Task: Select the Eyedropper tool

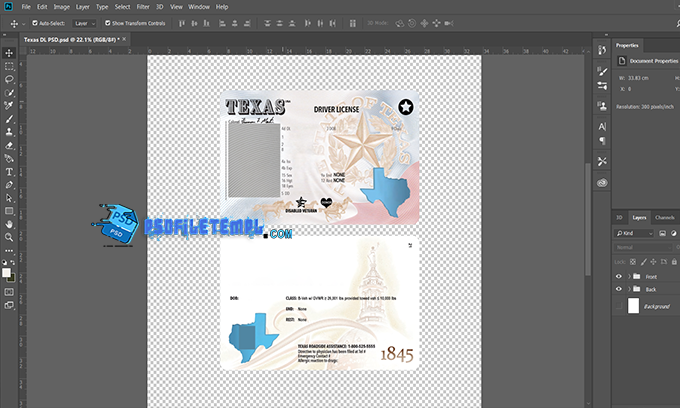Action: 9,105
